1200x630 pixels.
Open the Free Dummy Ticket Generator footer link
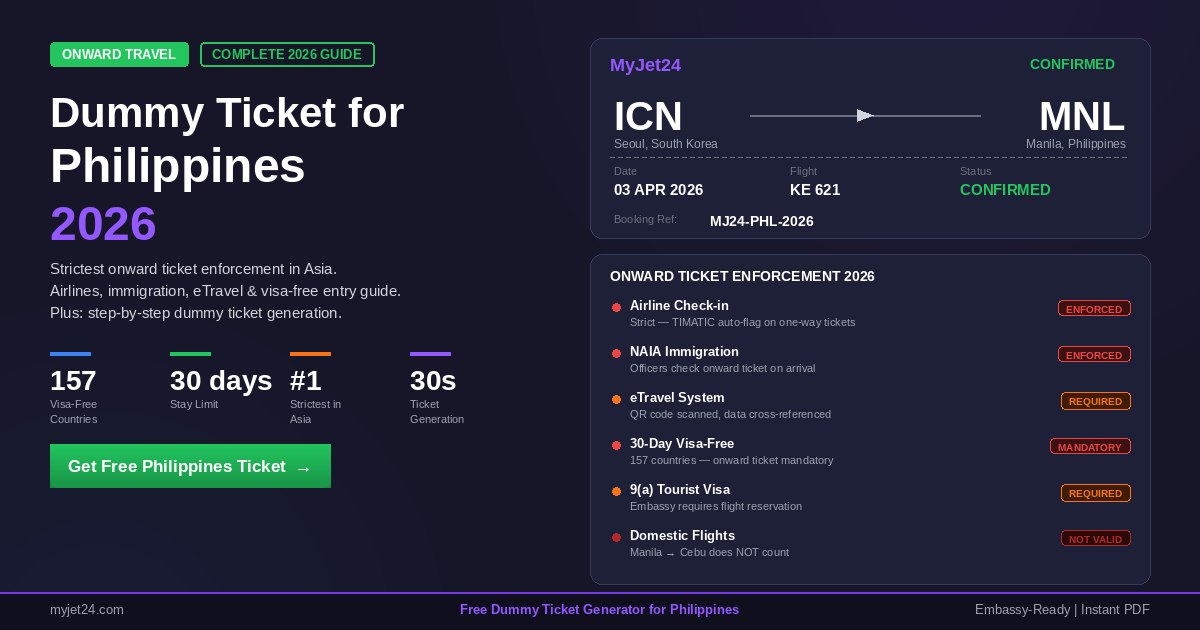(600, 609)
